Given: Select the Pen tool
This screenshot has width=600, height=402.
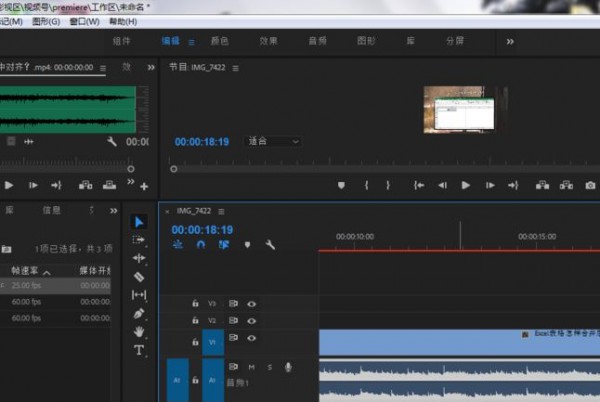Looking at the screenshot, I should click(x=139, y=313).
